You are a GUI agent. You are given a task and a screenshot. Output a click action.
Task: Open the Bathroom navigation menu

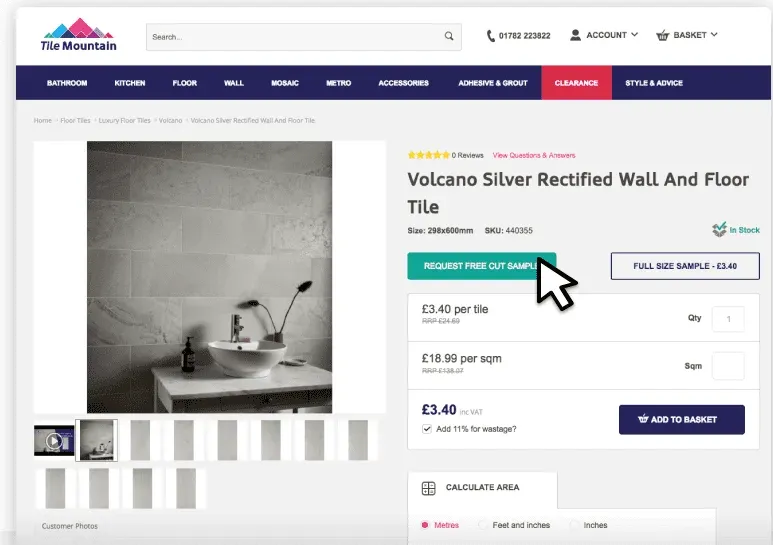(x=67, y=83)
